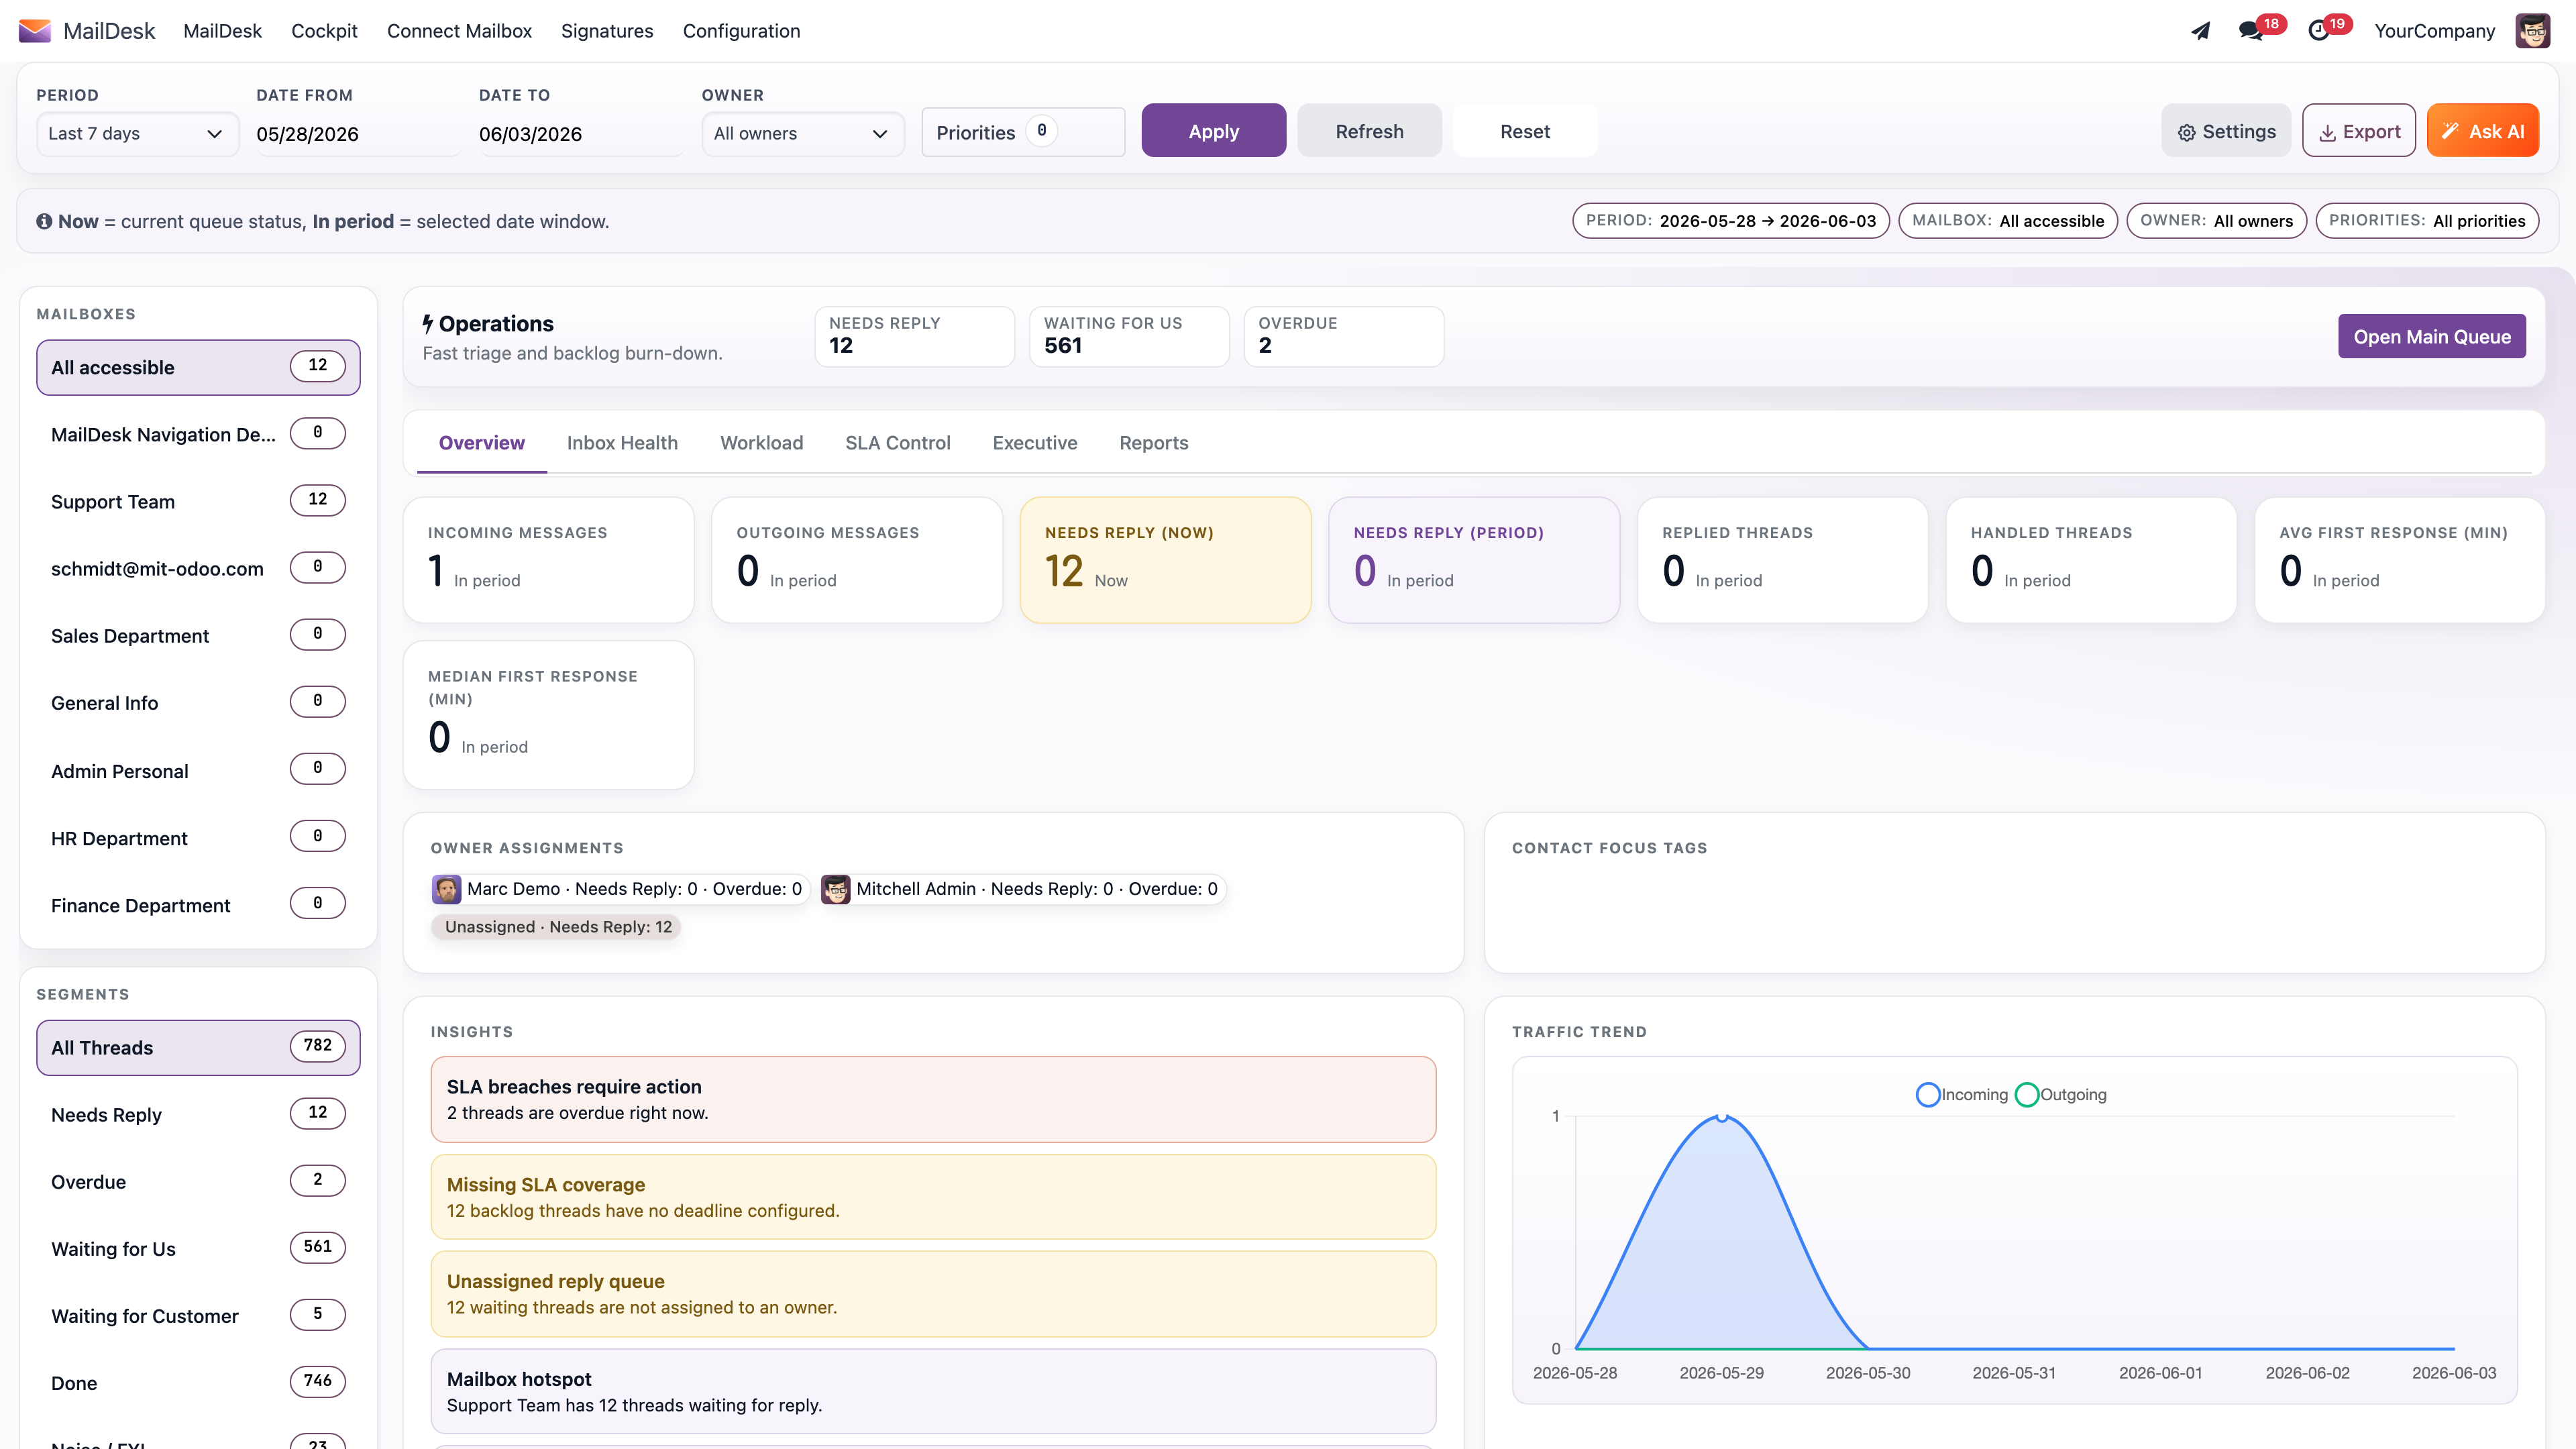Select the Waiting for Us segment
2576x1449 pixels.
pyautogui.click(x=198, y=1248)
